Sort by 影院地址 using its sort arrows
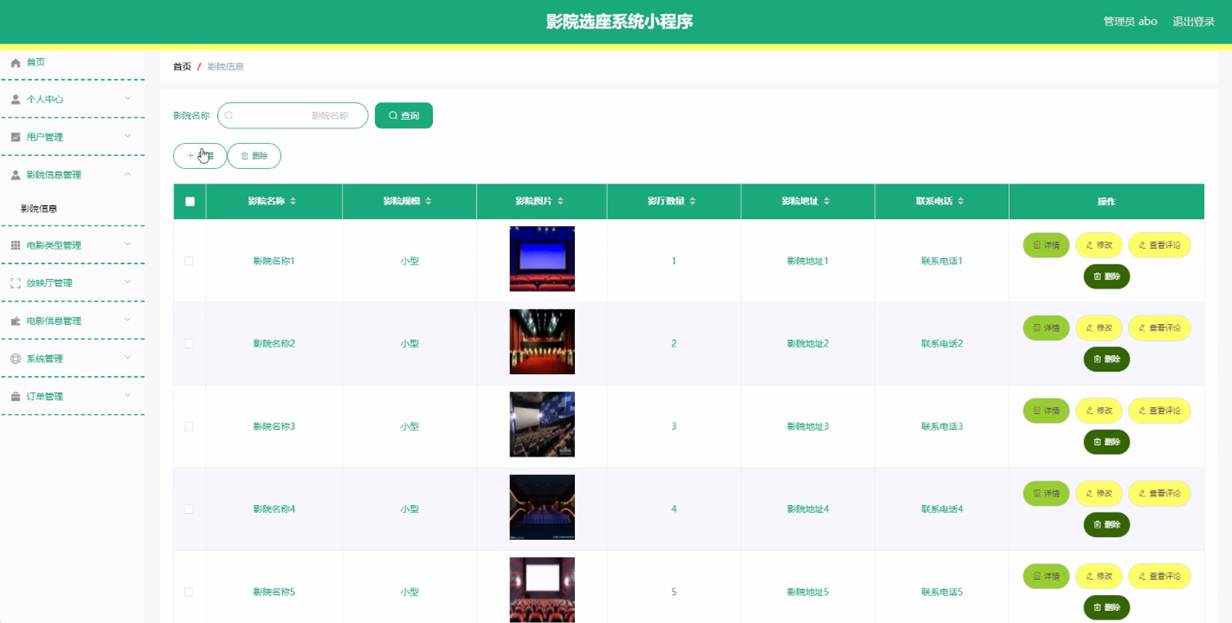Viewport: 1232px width, 623px height. click(827, 201)
